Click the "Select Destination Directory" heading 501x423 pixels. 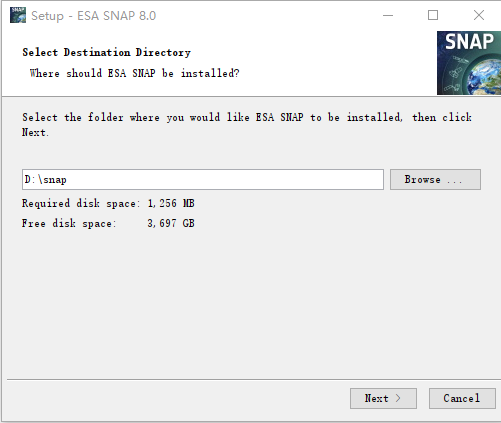106,52
